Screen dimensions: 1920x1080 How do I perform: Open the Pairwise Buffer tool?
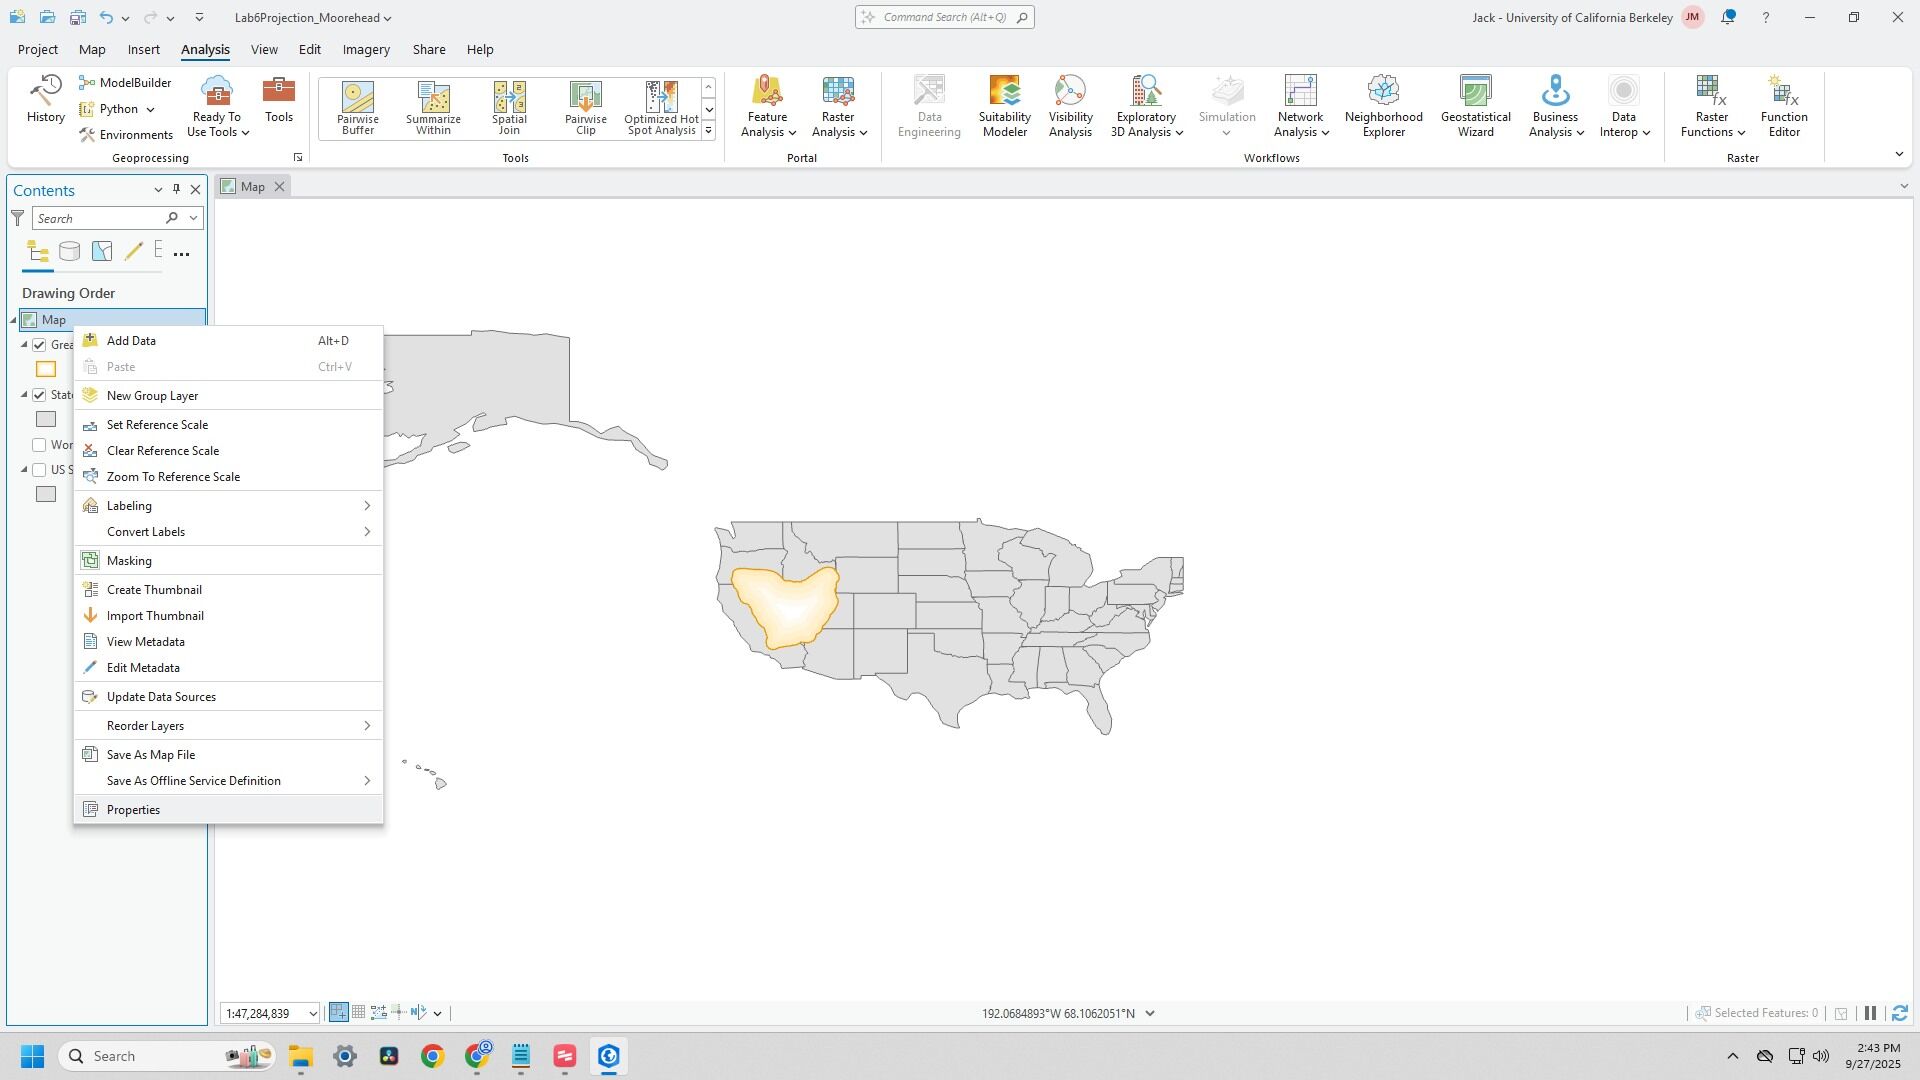(x=357, y=107)
